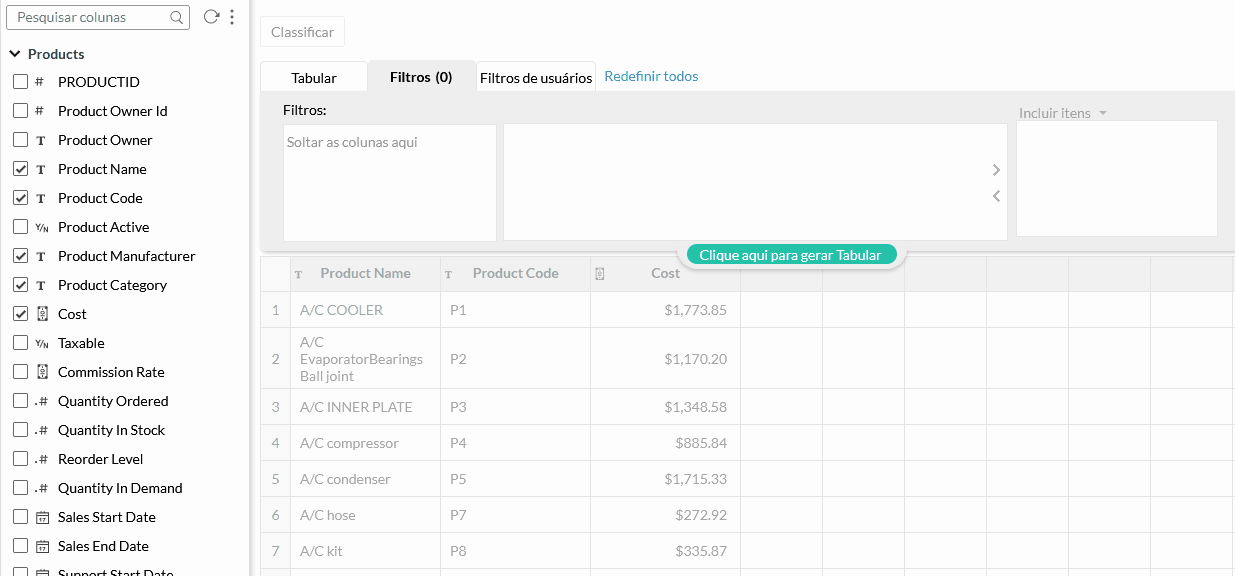Screen dimensions: 1235x576
Task: Select the Filtros (0) tab
Action: [x=421, y=77]
